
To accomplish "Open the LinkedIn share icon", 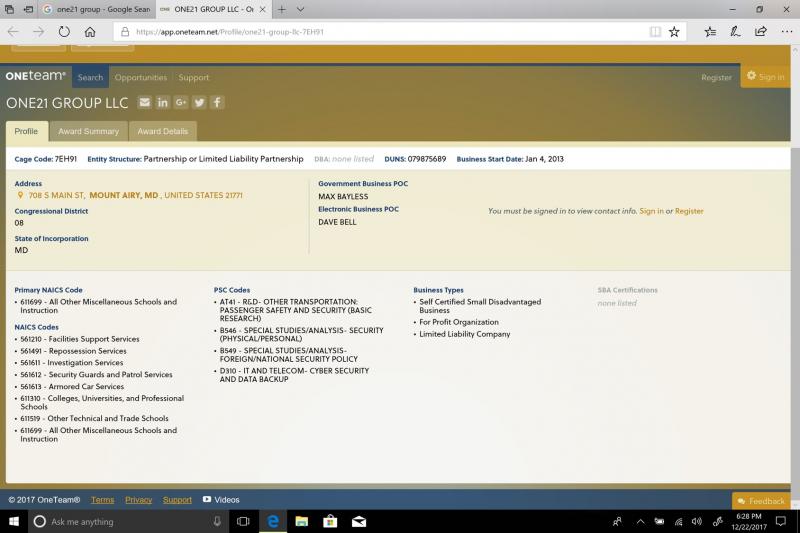I will point(163,103).
